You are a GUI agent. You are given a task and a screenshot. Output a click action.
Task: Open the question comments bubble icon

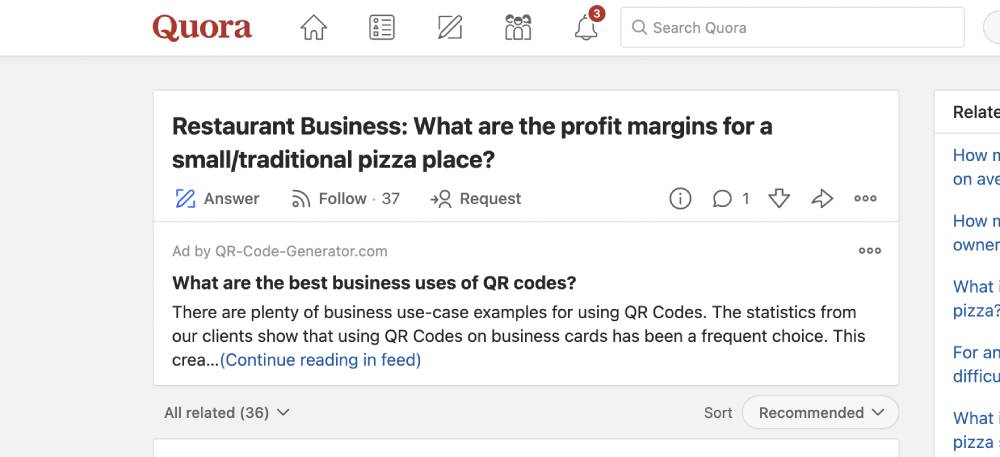pyautogui.click(x=722, y=199)
